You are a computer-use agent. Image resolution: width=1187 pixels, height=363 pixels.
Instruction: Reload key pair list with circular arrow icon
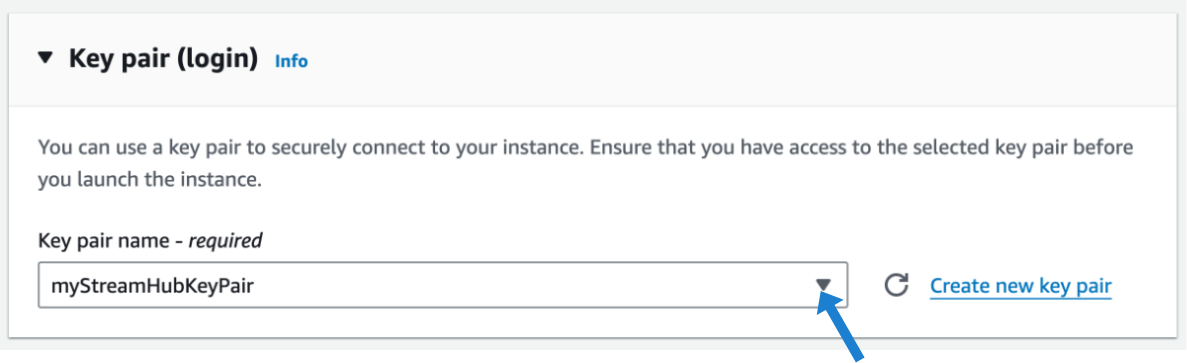pos(896,285)
